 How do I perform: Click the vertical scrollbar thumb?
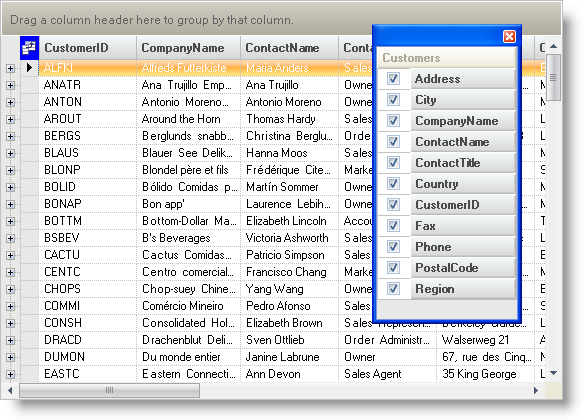pos(553,77)
